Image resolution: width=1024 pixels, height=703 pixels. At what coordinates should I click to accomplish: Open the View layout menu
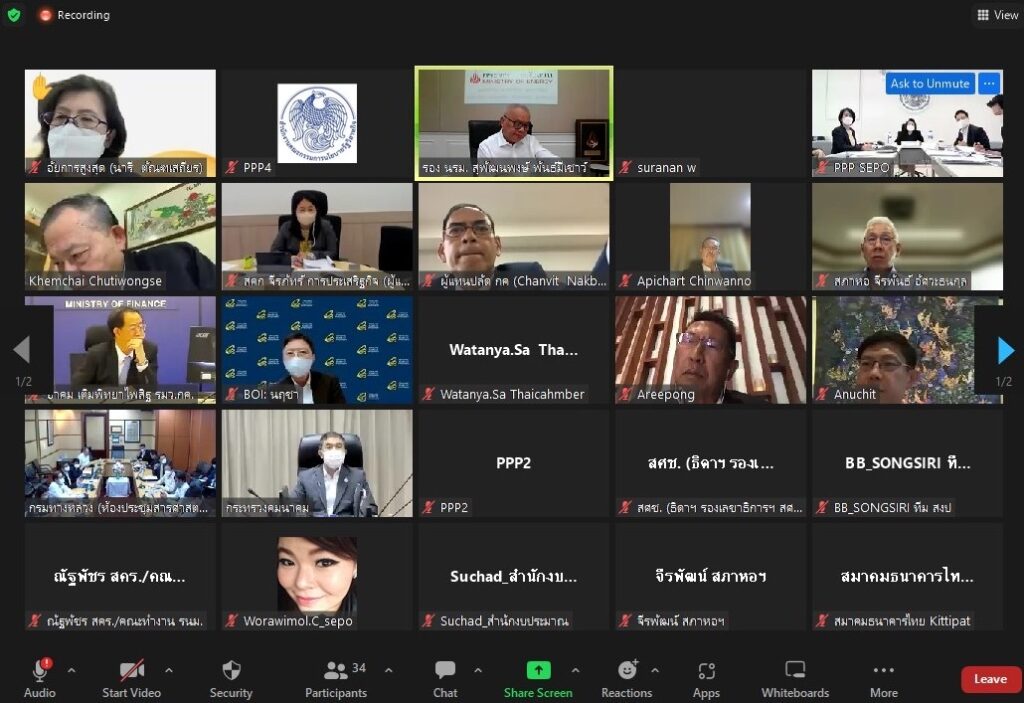click(997, 15)
